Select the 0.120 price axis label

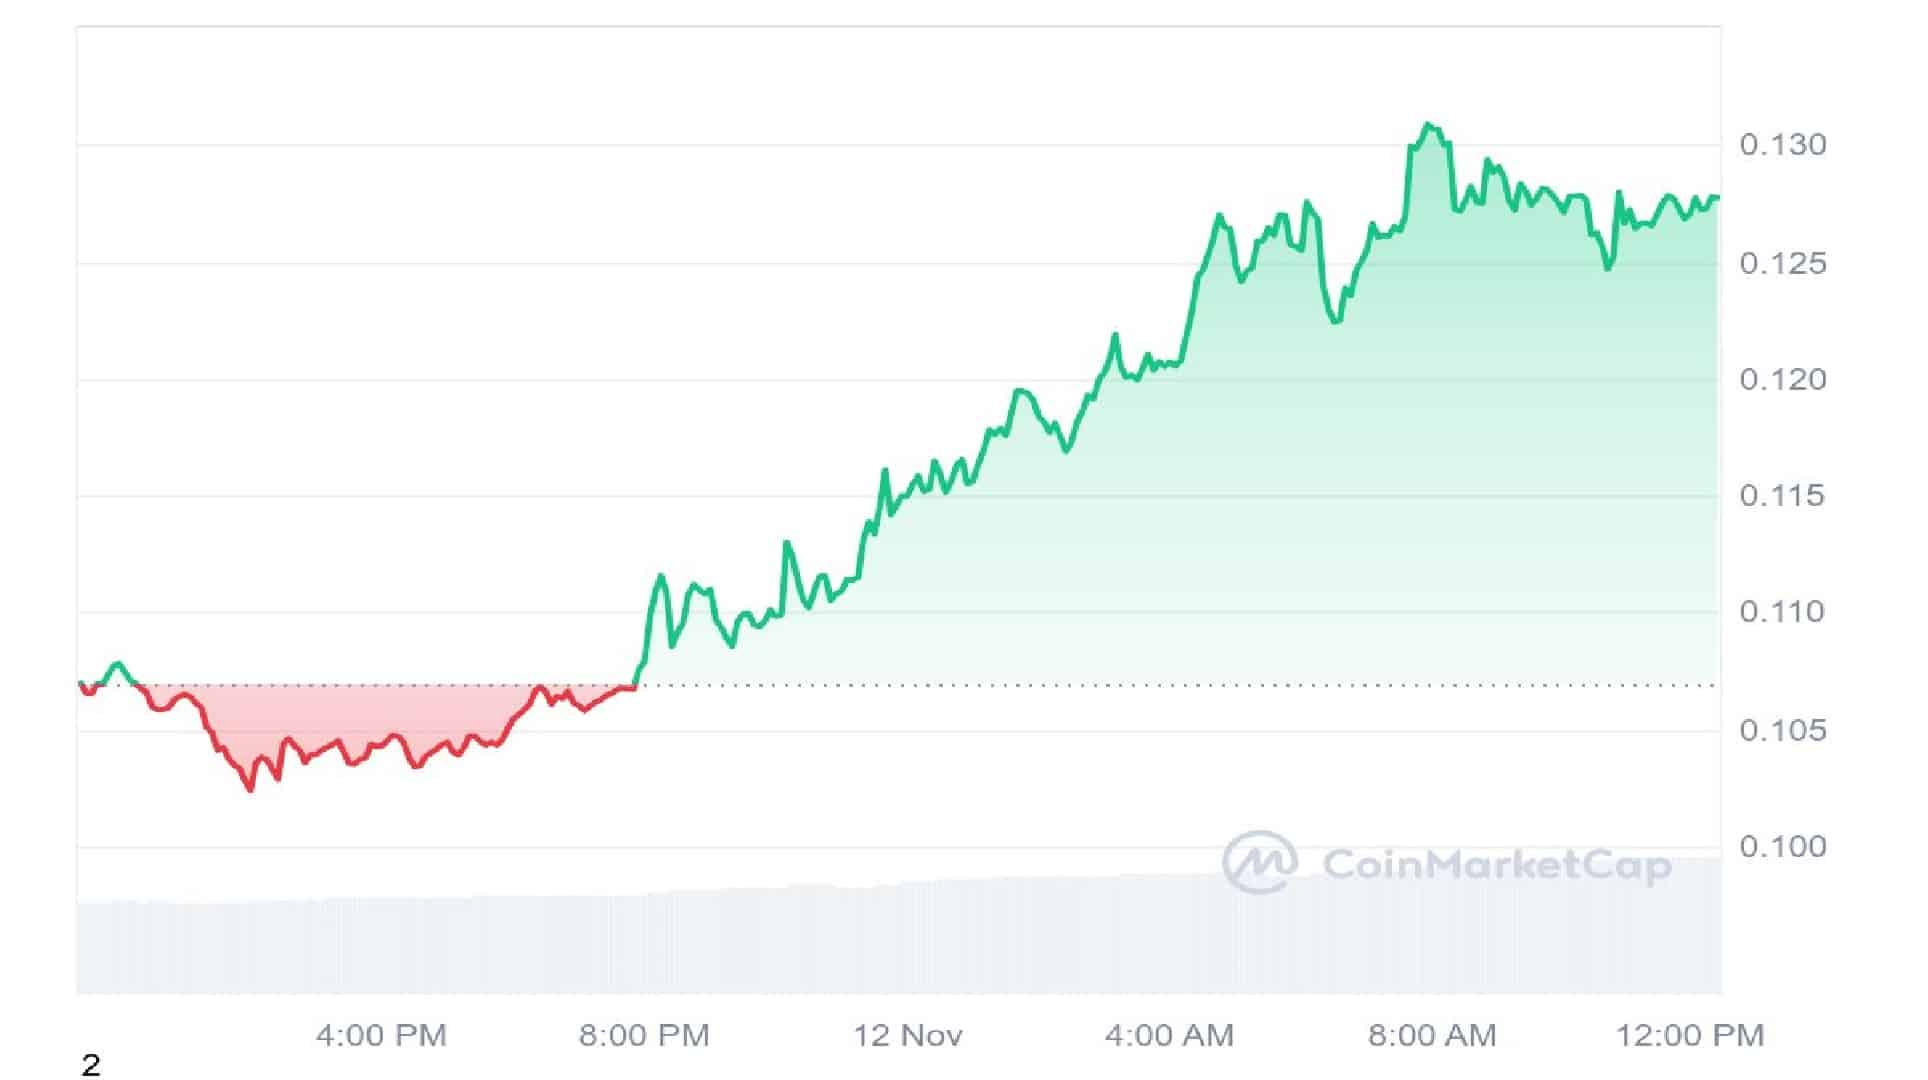click(x=1783, y=380)
